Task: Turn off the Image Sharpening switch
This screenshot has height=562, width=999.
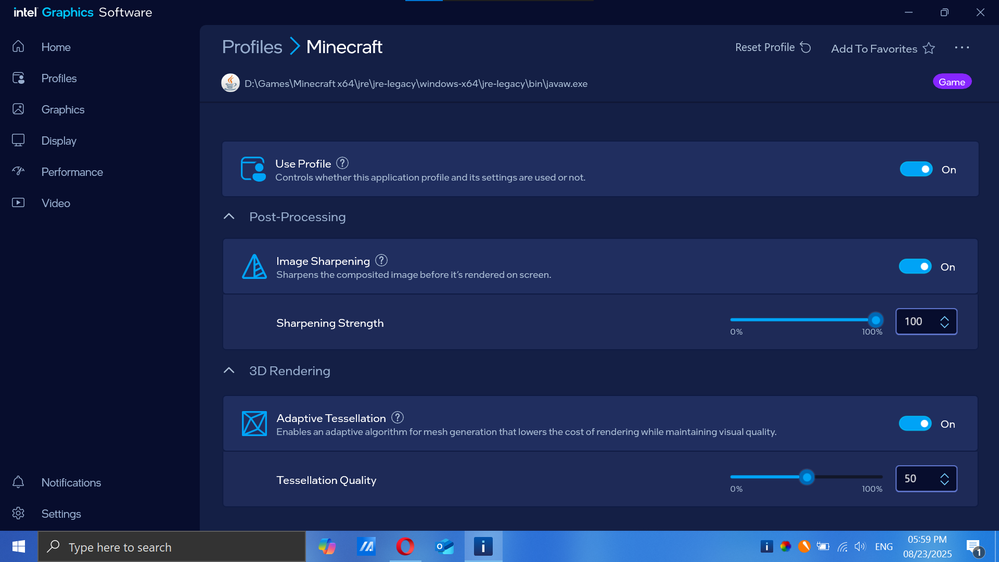Action: [916, 267]
